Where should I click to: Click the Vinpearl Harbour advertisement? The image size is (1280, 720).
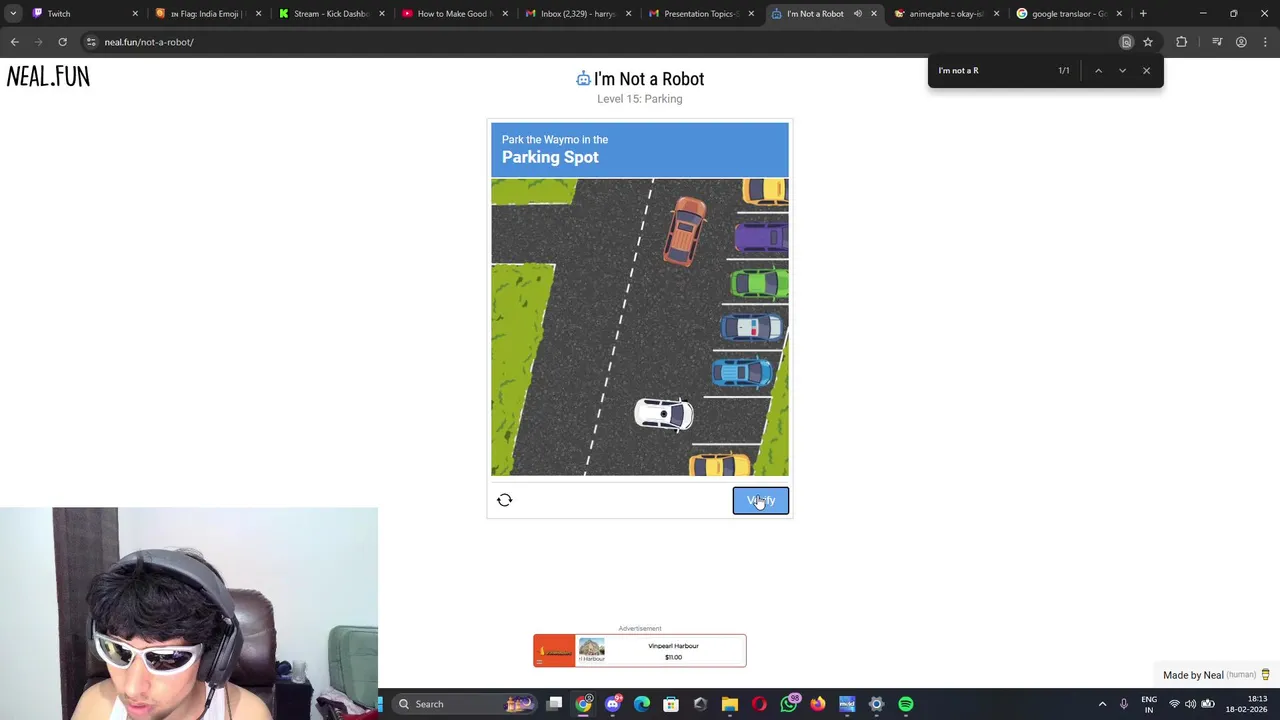pos(640,650)
